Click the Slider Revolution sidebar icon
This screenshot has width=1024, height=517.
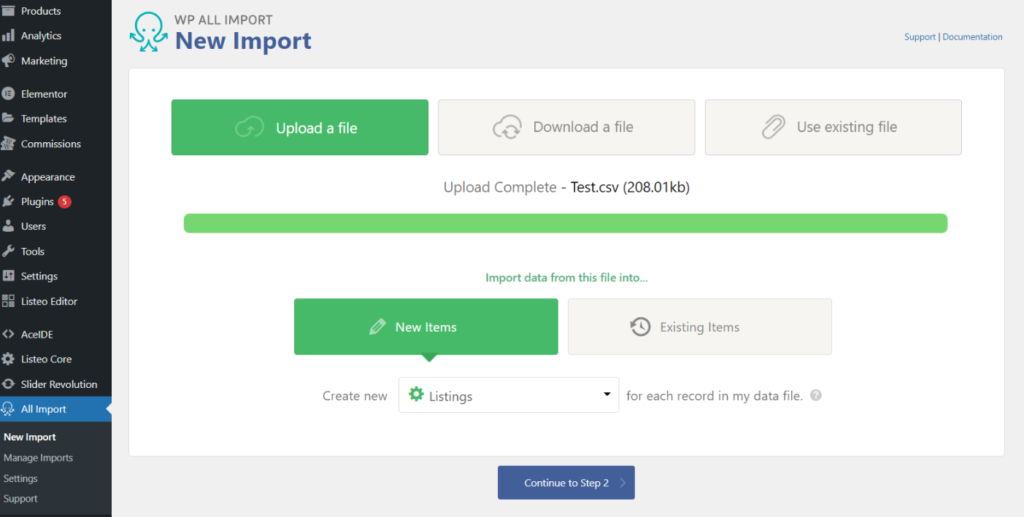pyautogui.click(x=9, y=384)
